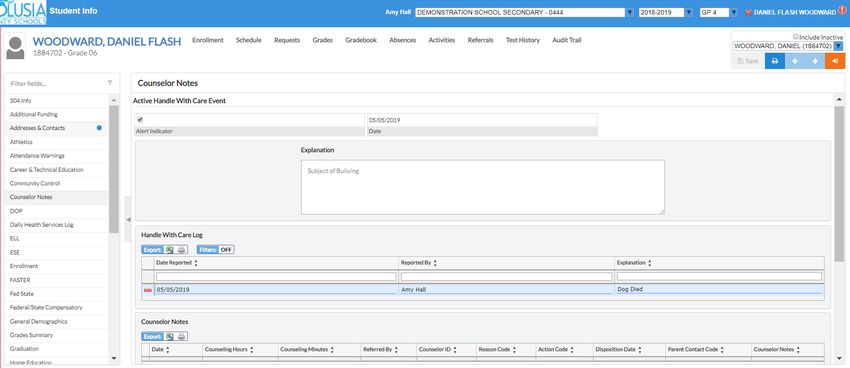Click the student photo placeholder avatar
This screenshot has width=850, height=368.
click(15, 48)
